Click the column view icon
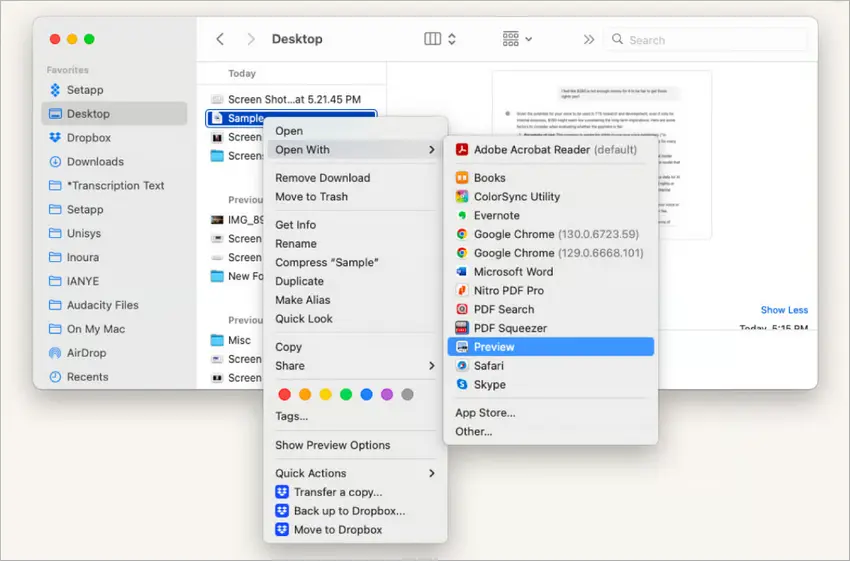Image resolution: width=850 pixels, height=561 pixels. tap(432, 39)
